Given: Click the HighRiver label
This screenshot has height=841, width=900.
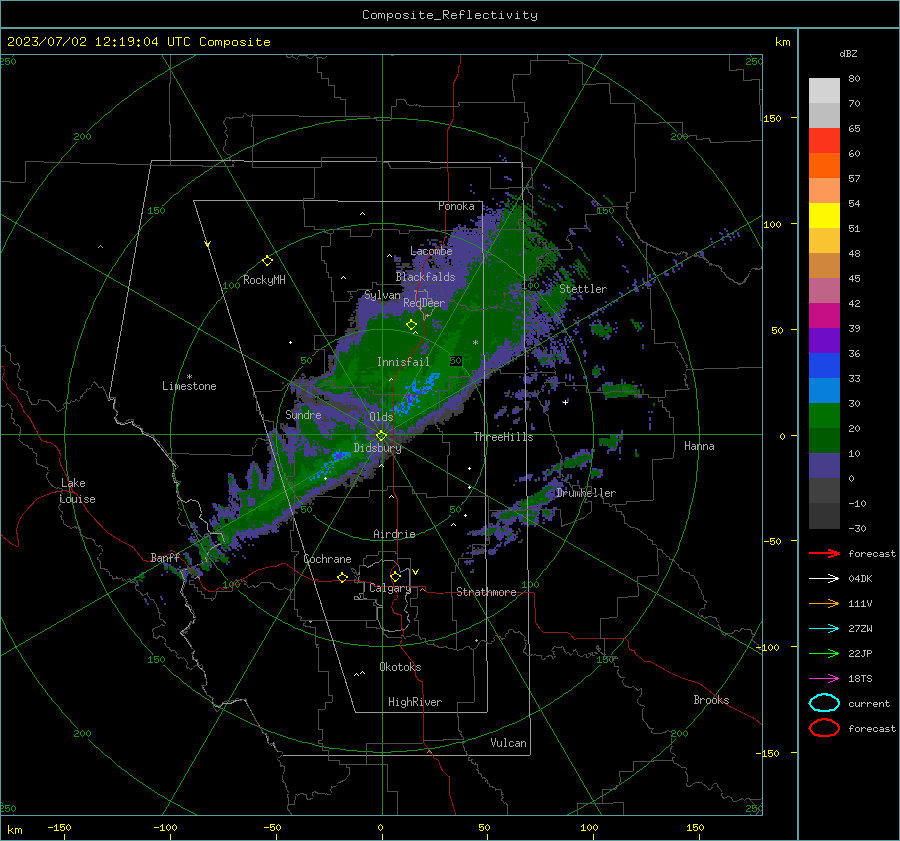Looking at the screenshot, I should pos(415,702).
